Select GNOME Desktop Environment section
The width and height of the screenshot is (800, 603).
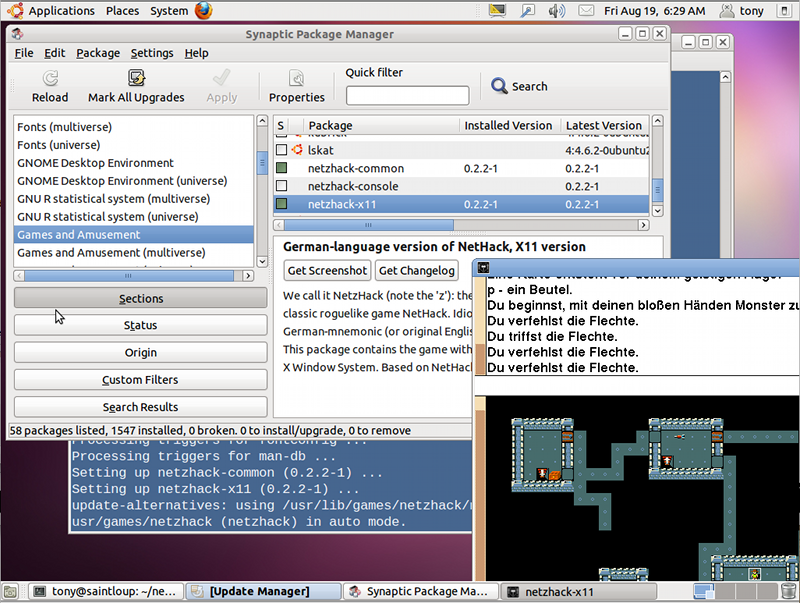(x=133, y=163)
